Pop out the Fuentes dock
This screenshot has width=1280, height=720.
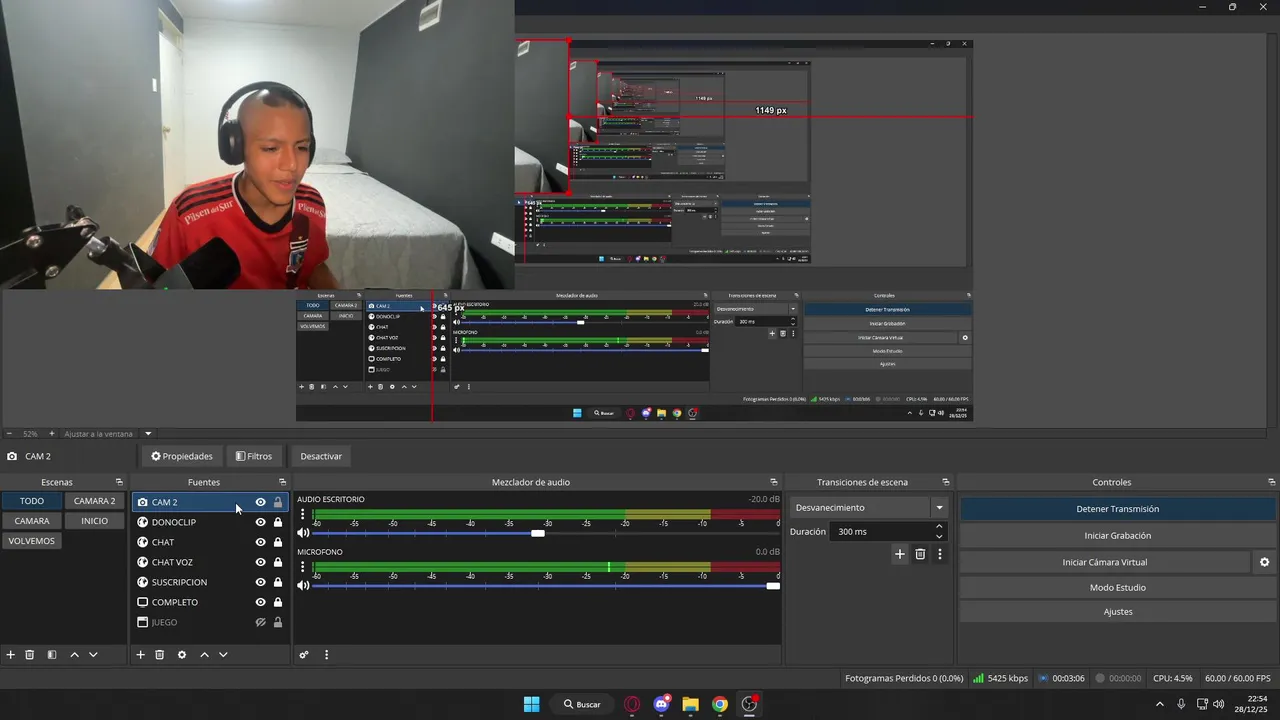pyautogui.click(x=282, y=482)
